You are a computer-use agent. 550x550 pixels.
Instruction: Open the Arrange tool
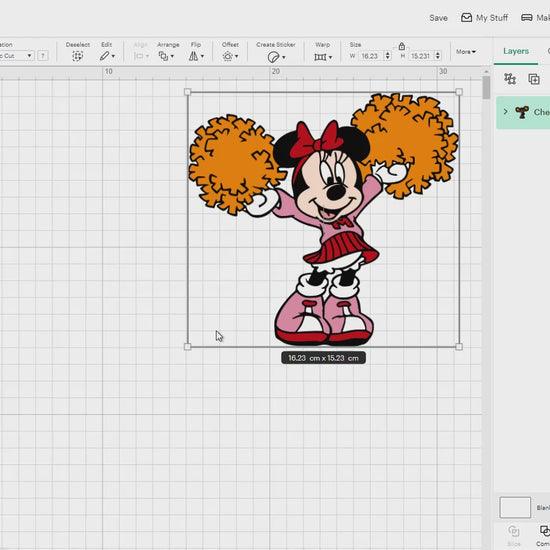(x=163, y=56)
